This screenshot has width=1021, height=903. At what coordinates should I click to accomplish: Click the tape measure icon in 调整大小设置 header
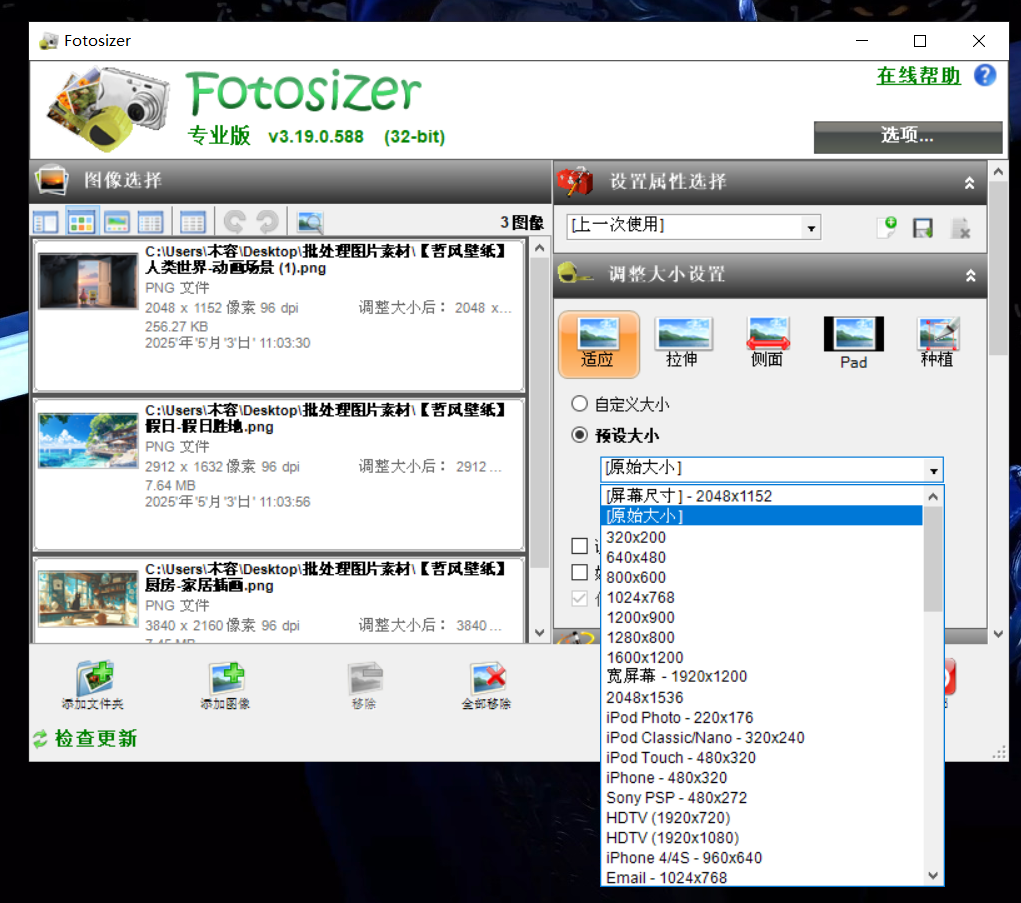tap(573, 273)
